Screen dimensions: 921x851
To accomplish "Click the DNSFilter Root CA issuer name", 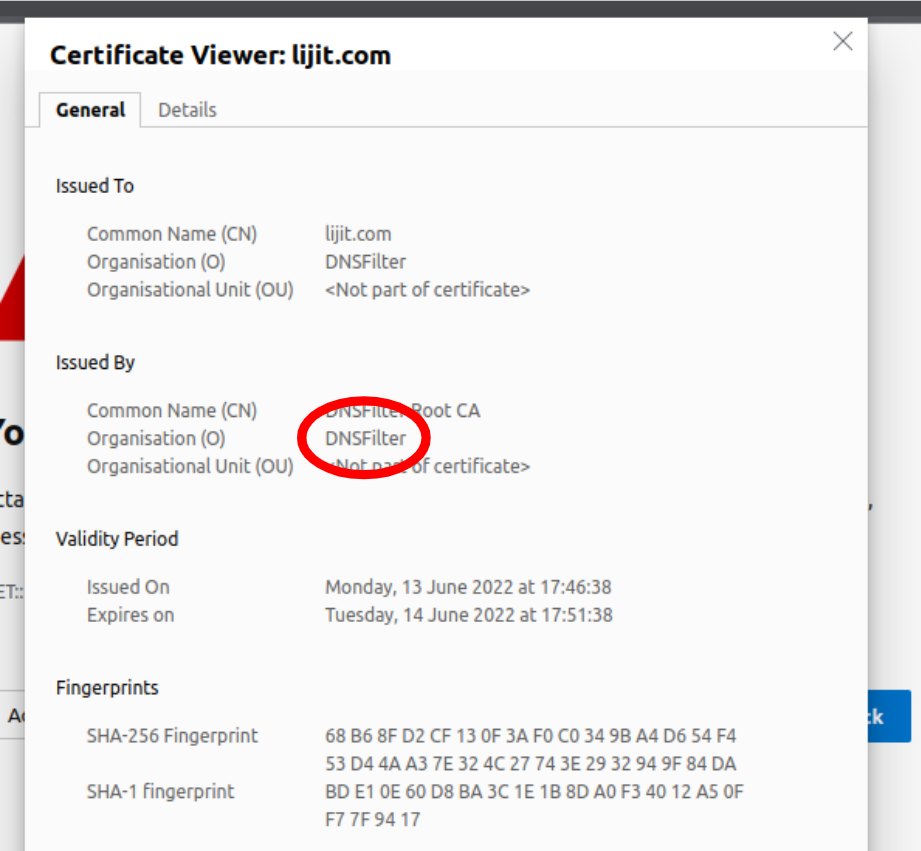I will click(x=402, y=410).
